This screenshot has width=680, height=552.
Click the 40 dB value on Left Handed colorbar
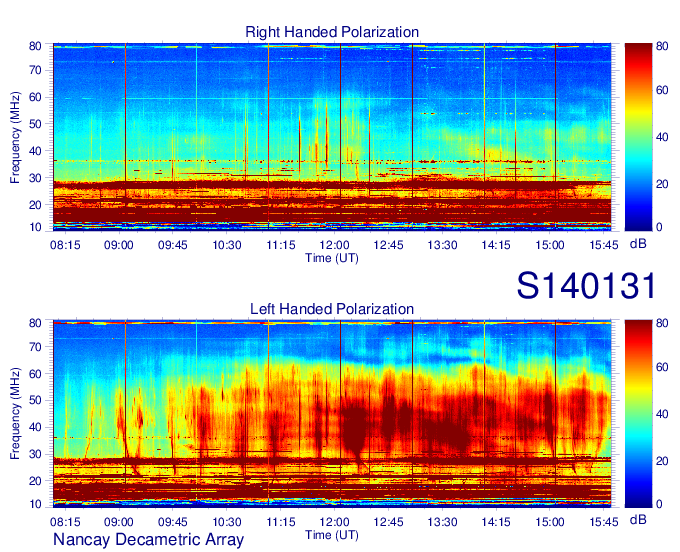click(x=662, y=414)
